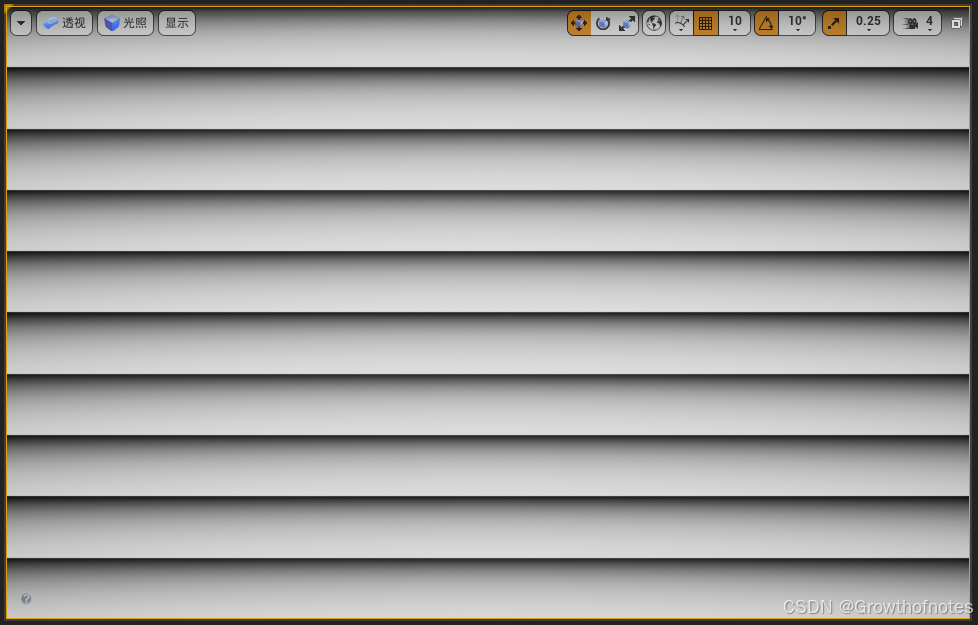Screen dimensions: 978x625
Task: Open scale snap 0.25 dropdown
Action: [x=868, y=23]
